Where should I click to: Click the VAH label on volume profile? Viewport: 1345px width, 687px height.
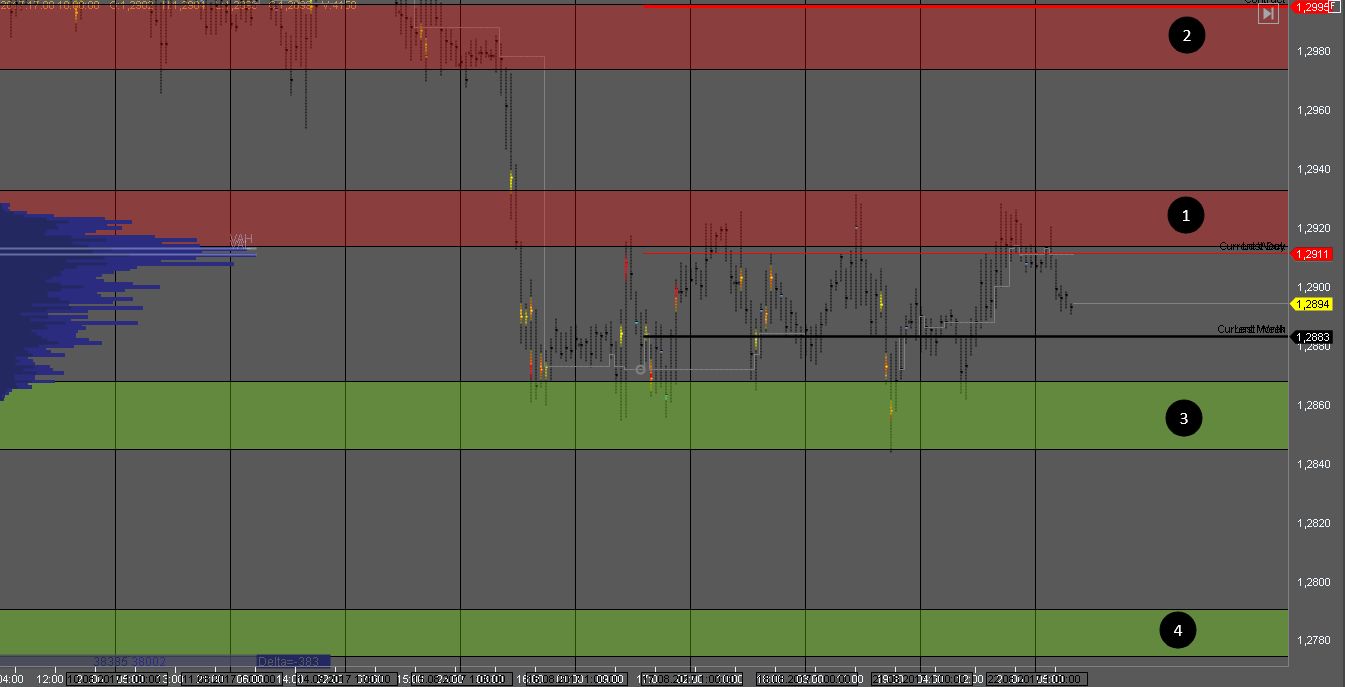[x=240, y=241]
